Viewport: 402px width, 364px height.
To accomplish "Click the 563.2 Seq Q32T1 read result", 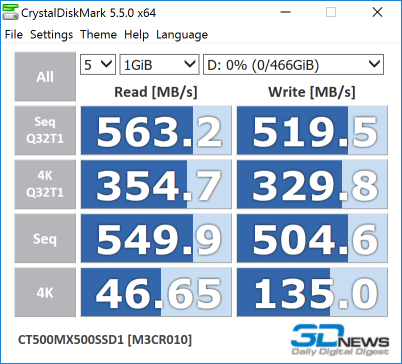I will [156, 130].
